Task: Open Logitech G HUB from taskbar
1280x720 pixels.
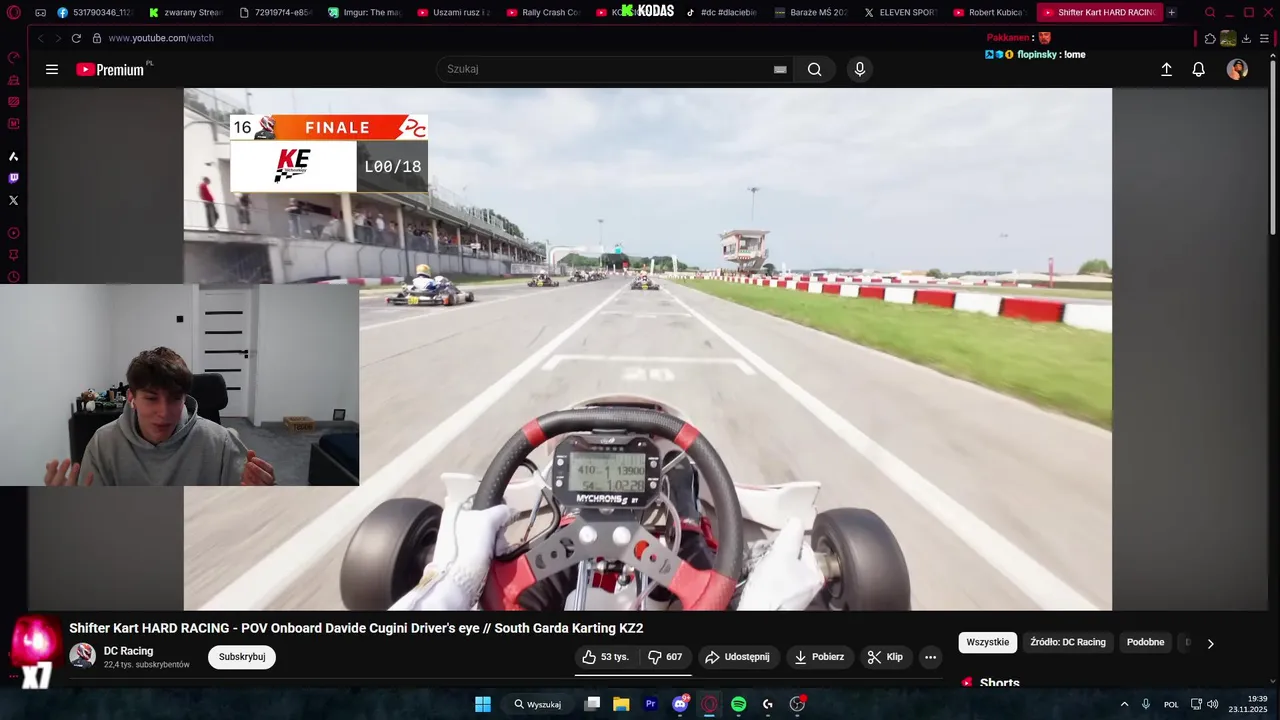Action: coord(768,704)
